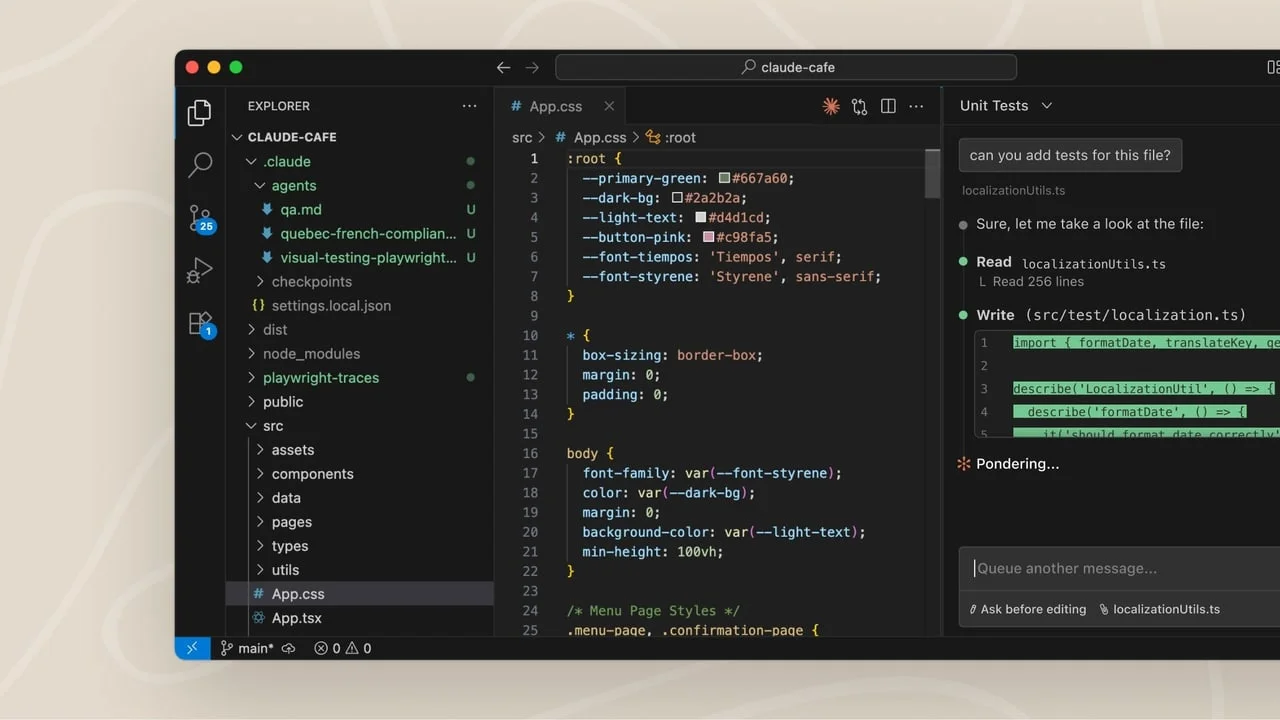The image size is (1280, 720).
Task: Click the localizationUtils.ts attachment chip
Action: [1159, 609]
